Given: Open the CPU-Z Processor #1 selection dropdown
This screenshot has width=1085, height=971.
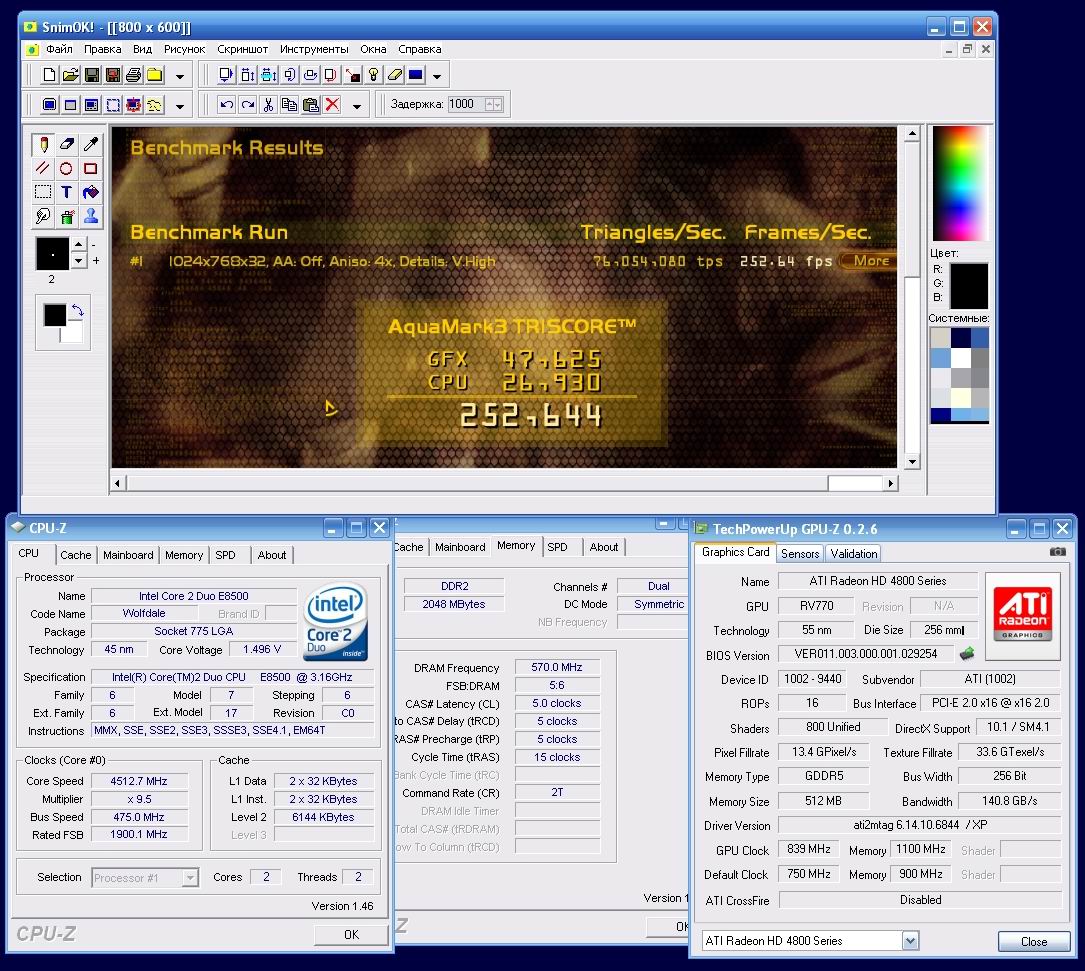Looking at the screenshot, I should click(x=190, y=878).
